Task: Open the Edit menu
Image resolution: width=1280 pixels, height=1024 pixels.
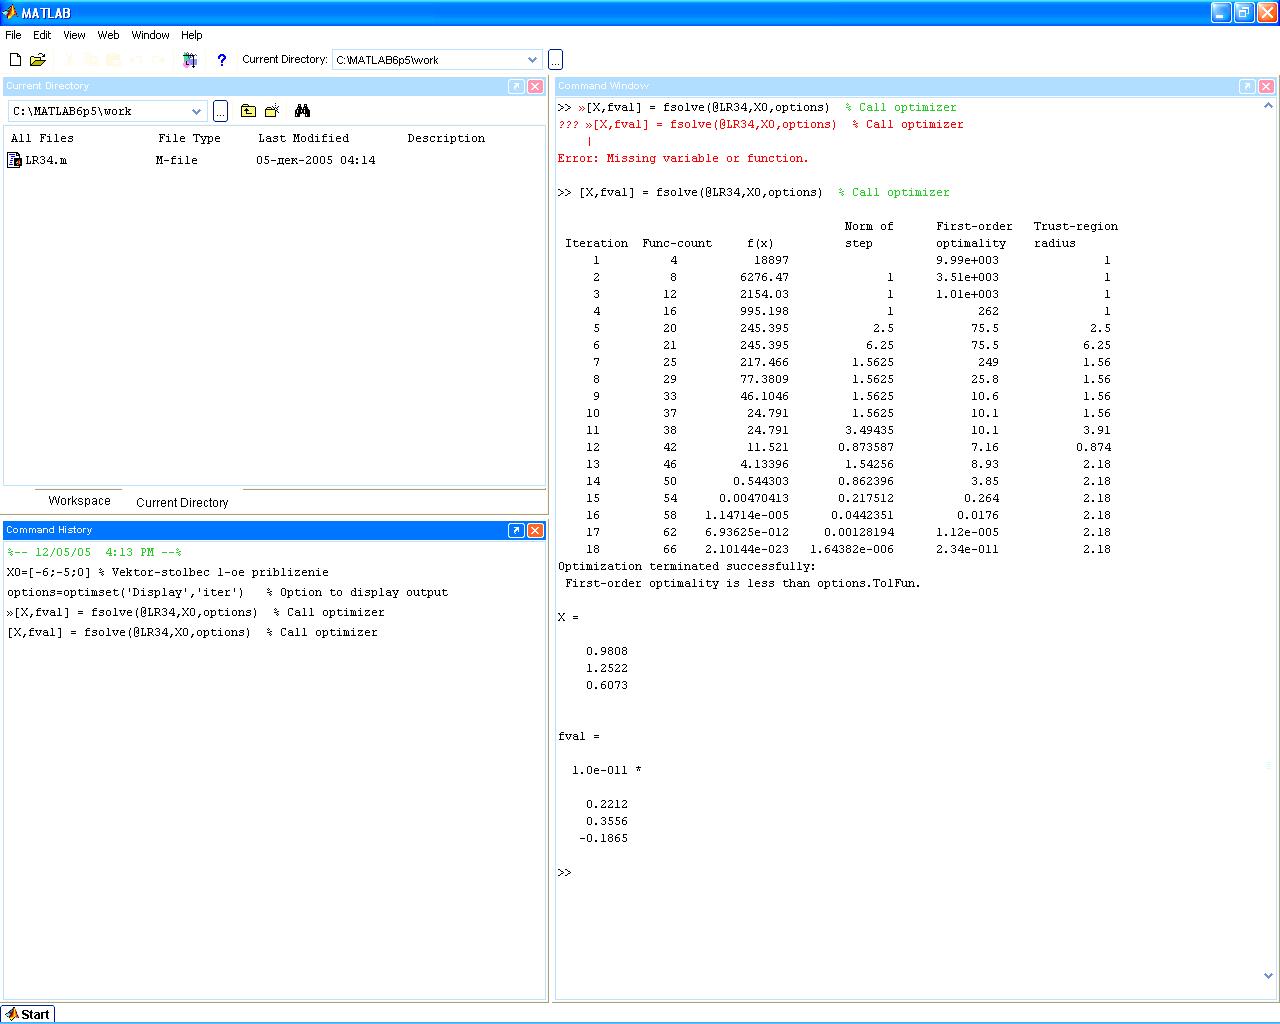Action: pyautogui.click(x=42, y=35)
